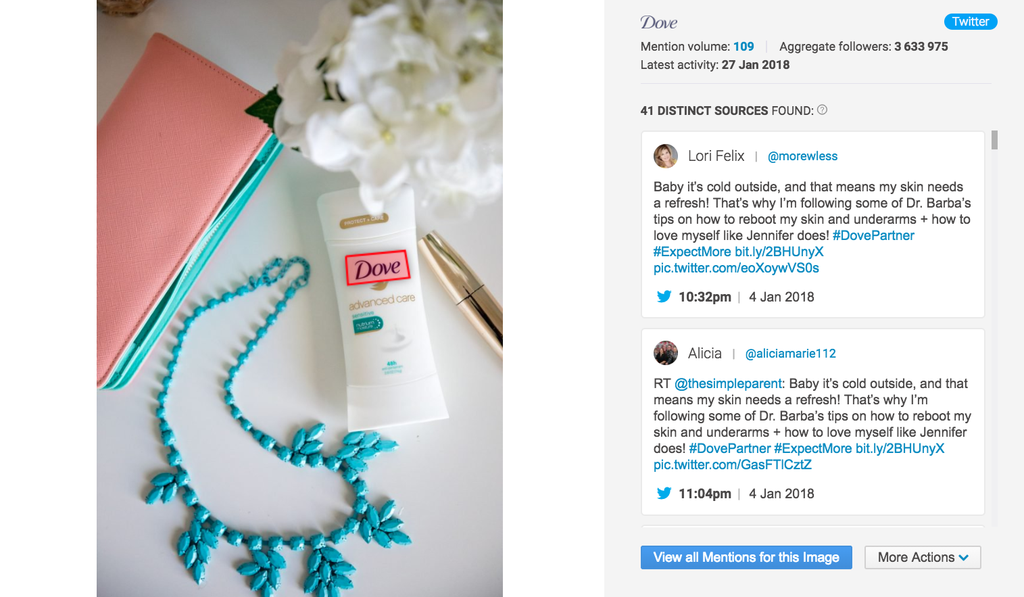1024x597 pixels.
Task: Click the red-highlighted Dove logo detection box
Action: (x=377, y=268)
